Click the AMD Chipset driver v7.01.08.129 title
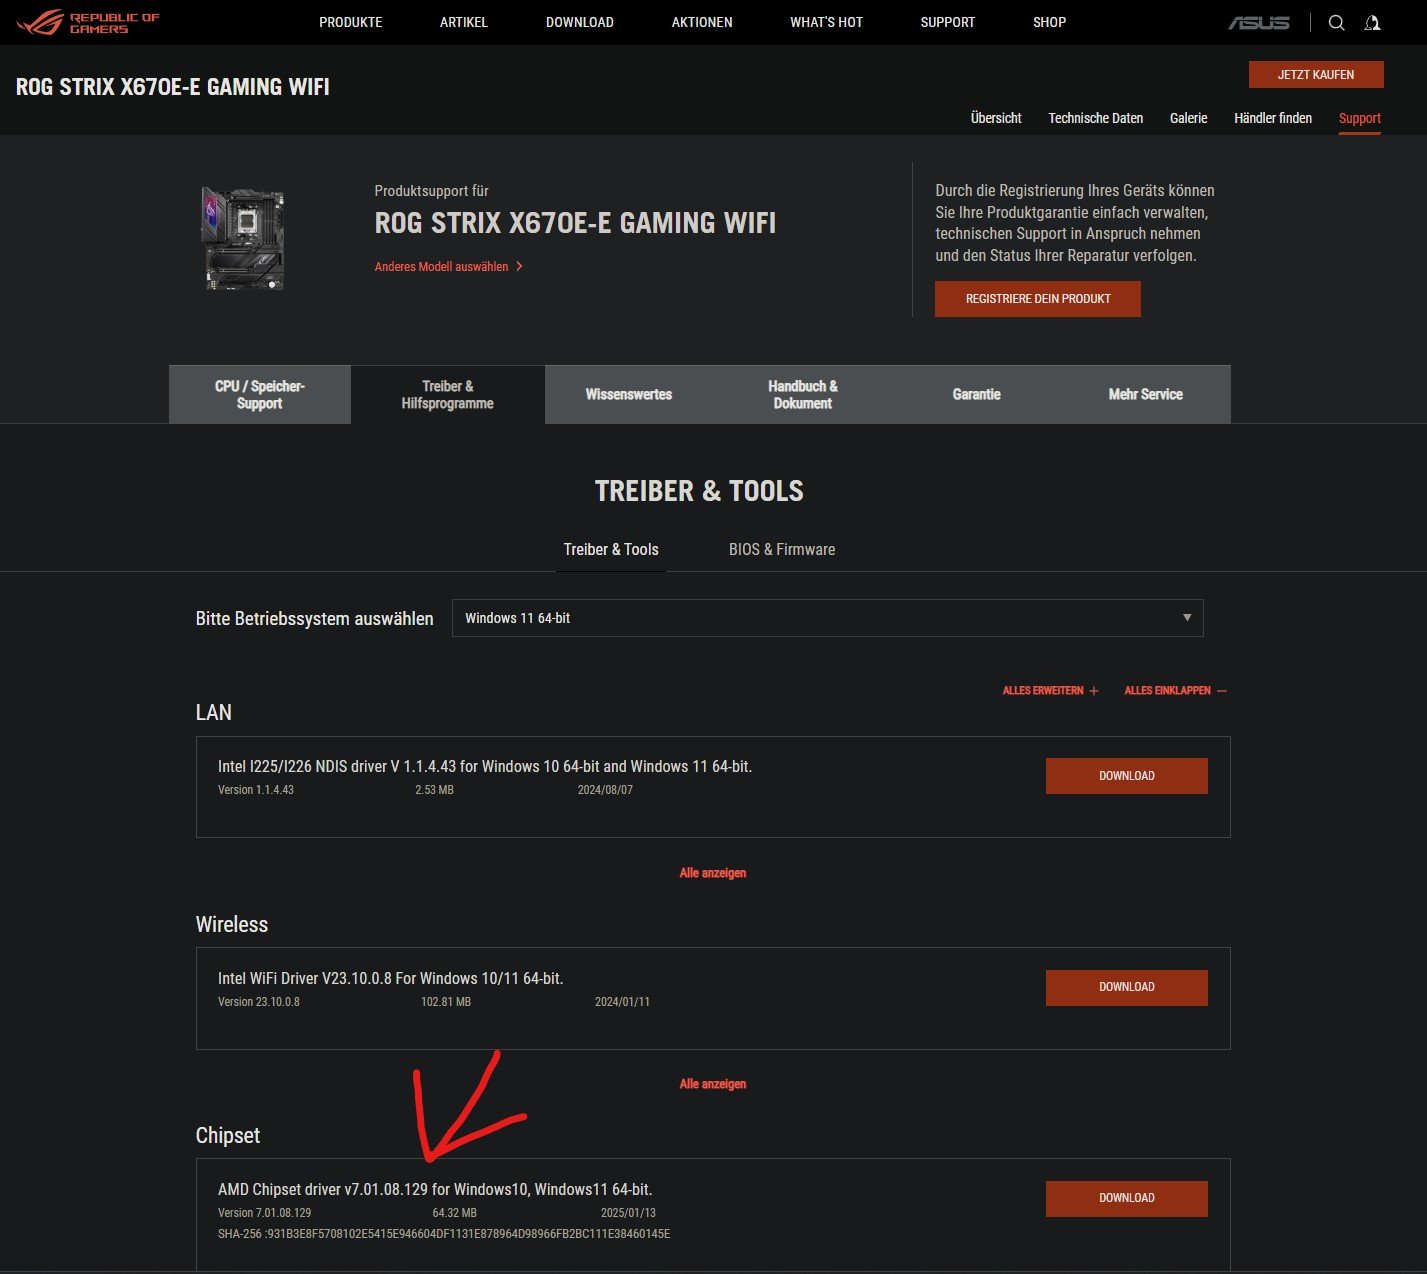 point(435,1190)
